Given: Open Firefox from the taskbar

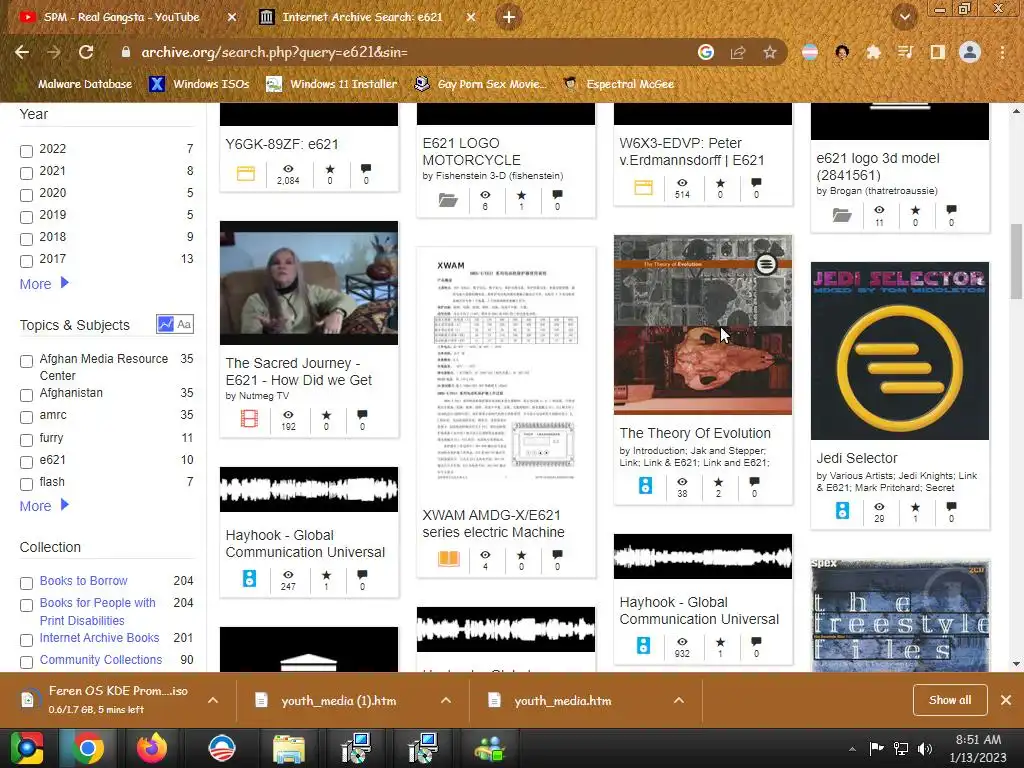Looking at the screenshot, I should point(152,748).
